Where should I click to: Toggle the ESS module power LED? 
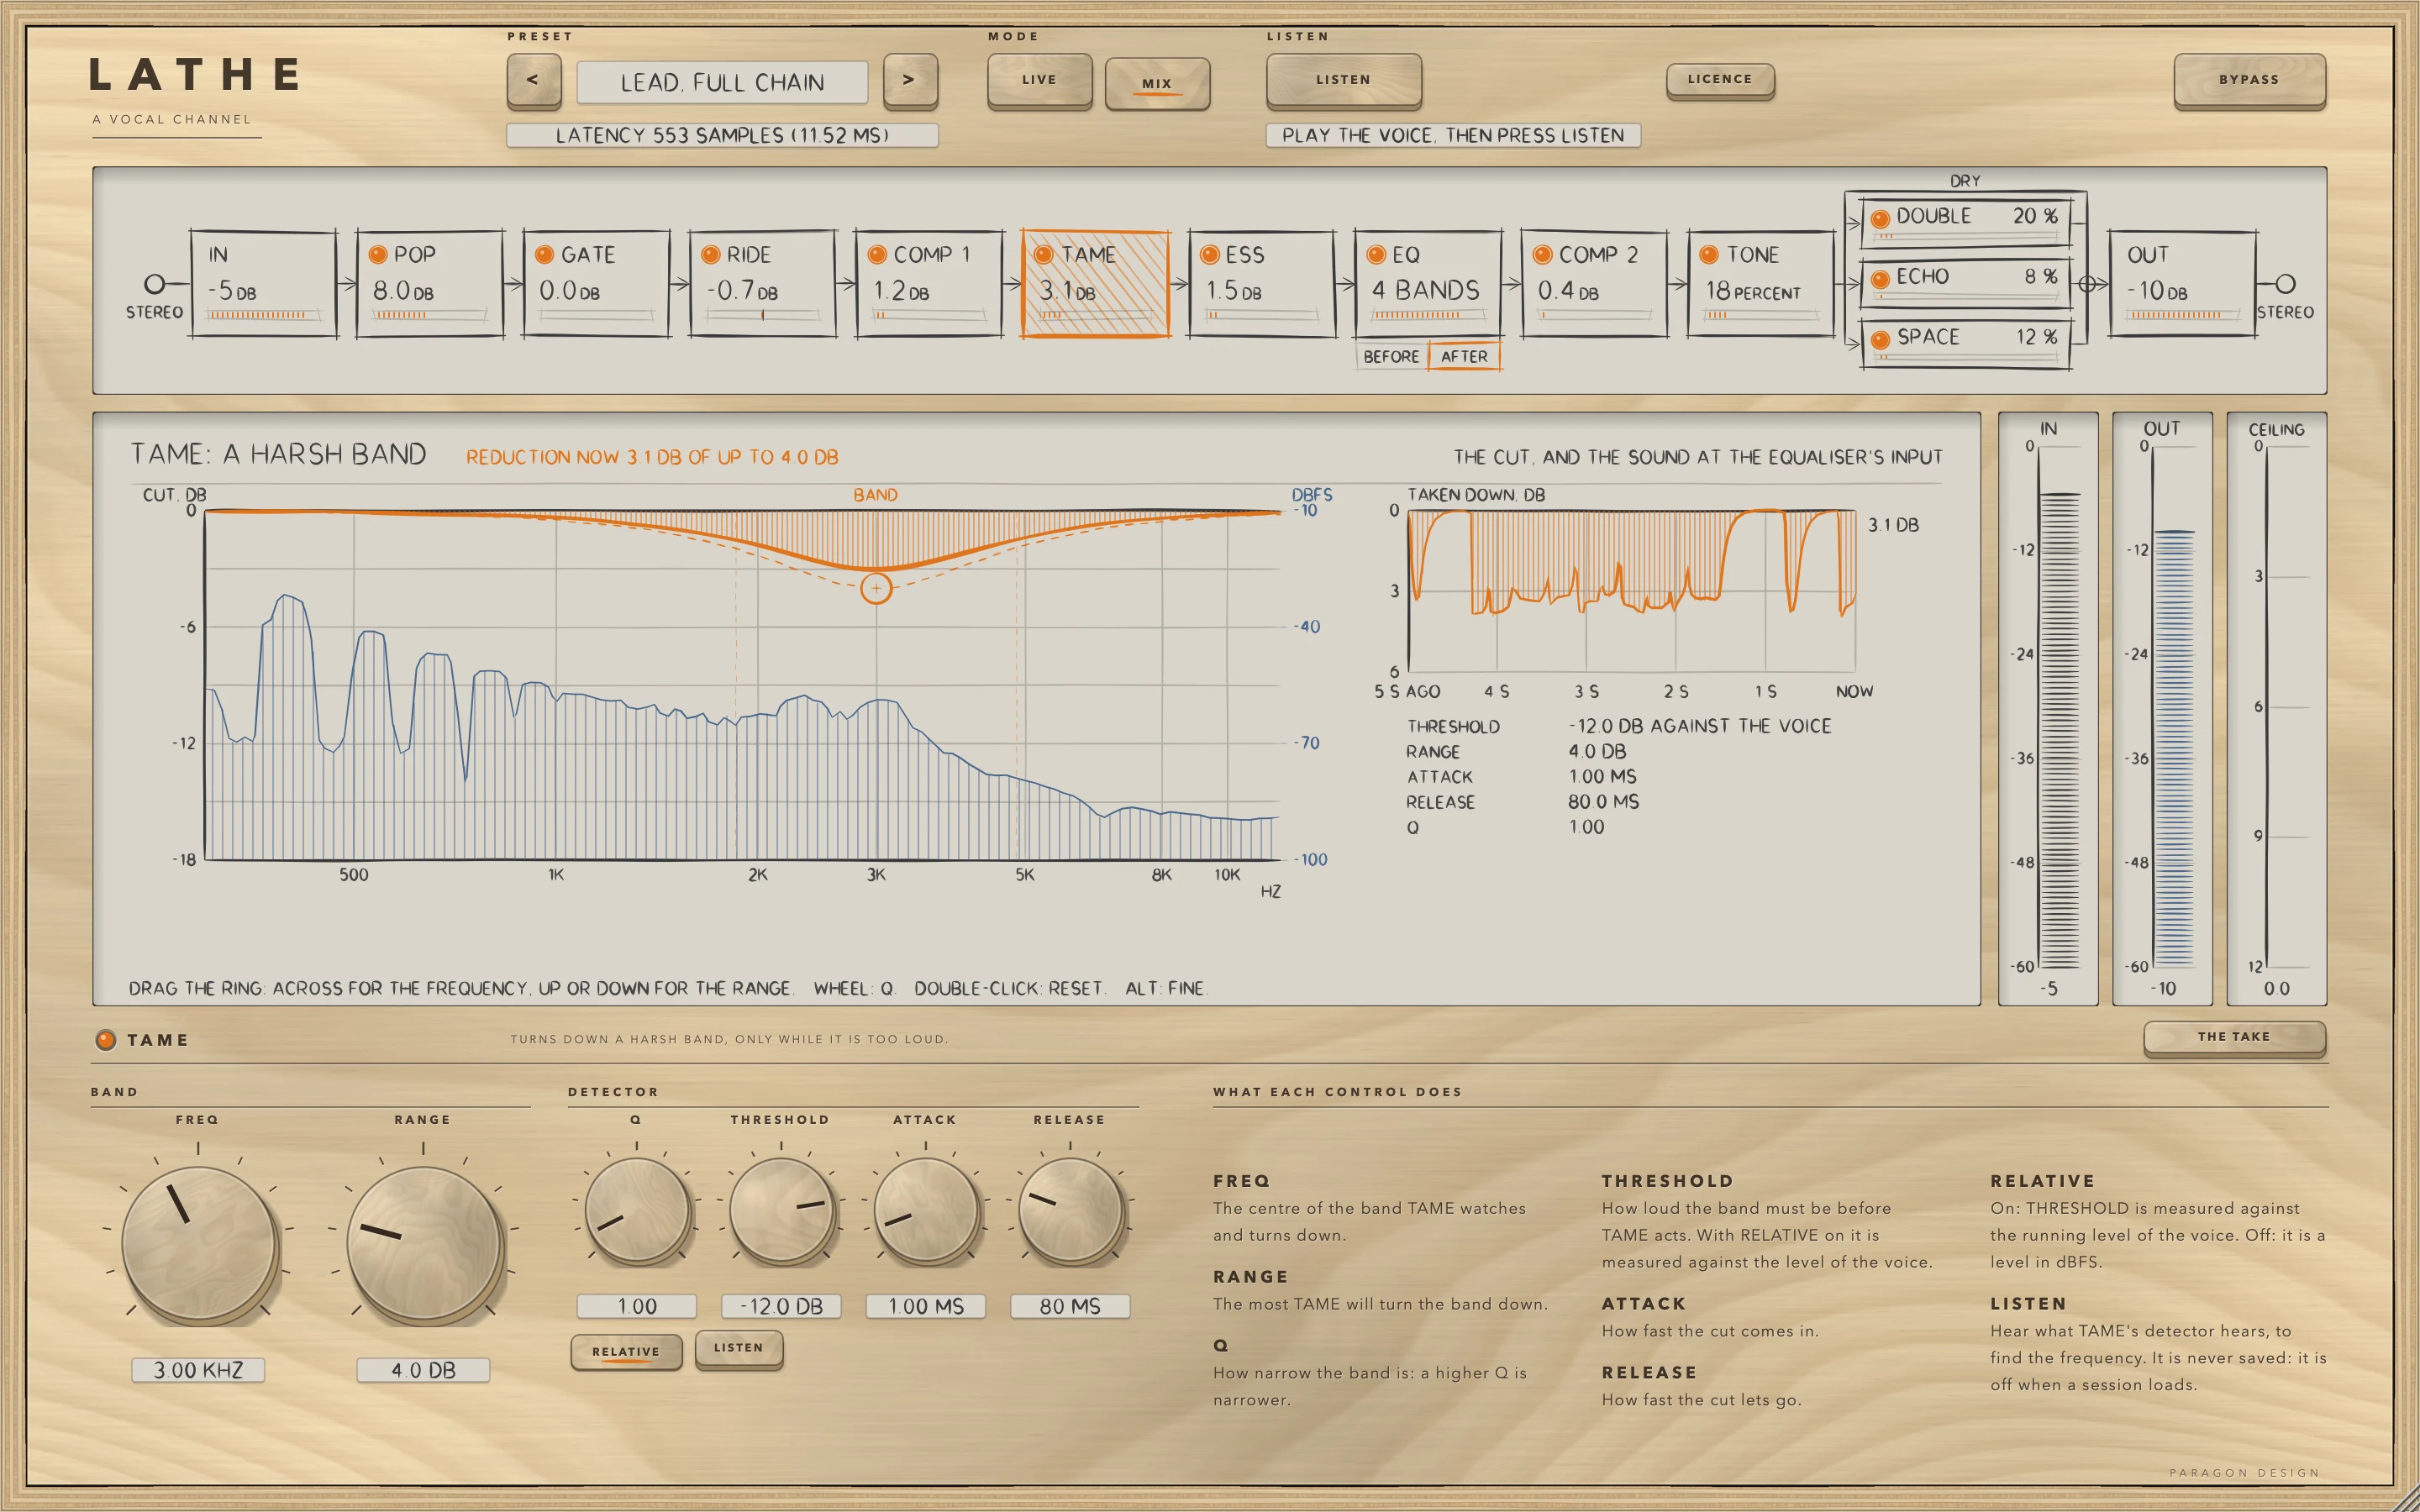(1209, 255)
